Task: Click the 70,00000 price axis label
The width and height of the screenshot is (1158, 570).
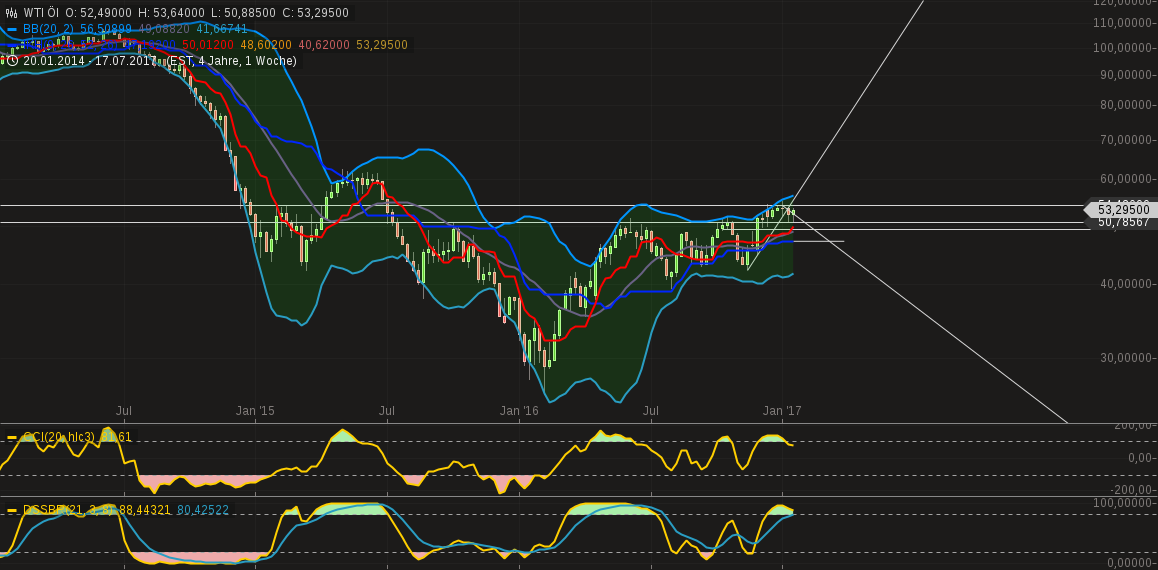Action: click(x=1125, y=140)
